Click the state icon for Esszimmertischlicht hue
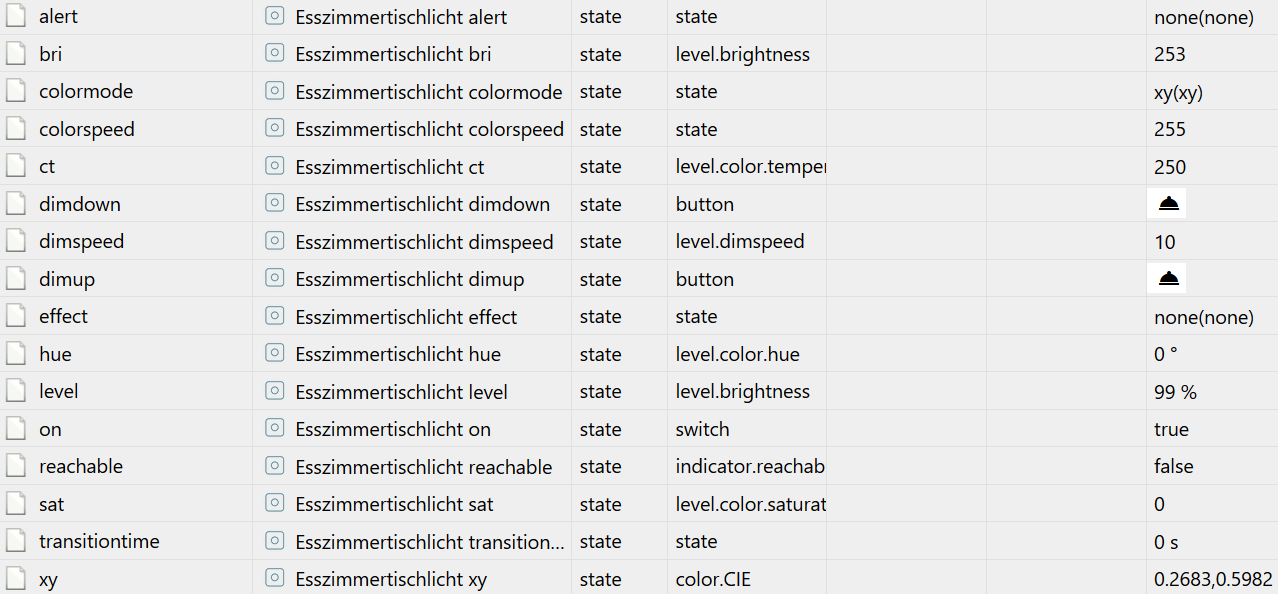Image resolution: width=1278 pixels, height=594 pixels. point(274,354)
